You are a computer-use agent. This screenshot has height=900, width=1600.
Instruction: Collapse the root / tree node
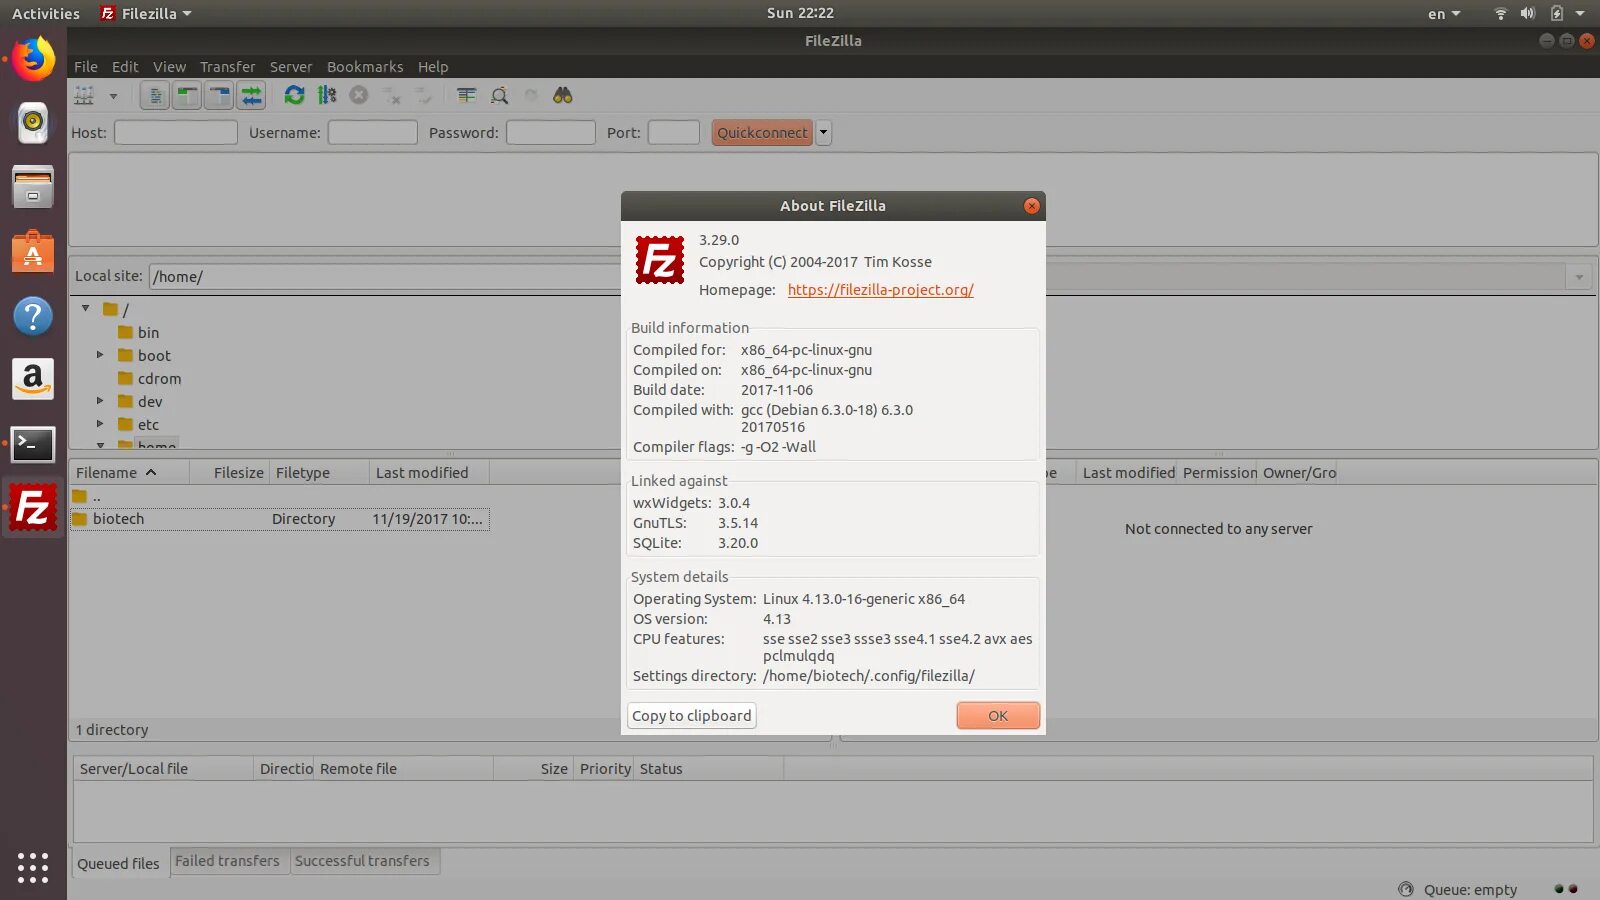tap(86, 309)
